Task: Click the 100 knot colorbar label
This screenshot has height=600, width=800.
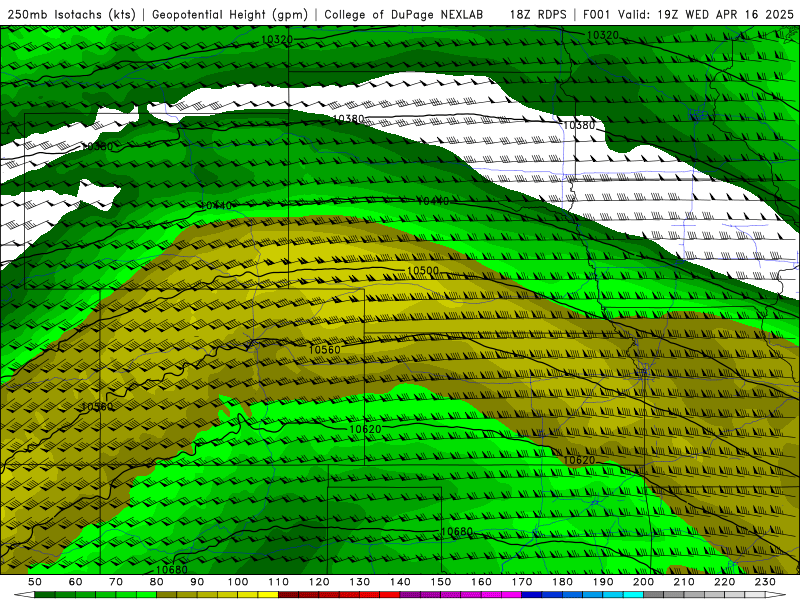Action: pyautogui.click(x=238, y=582)
